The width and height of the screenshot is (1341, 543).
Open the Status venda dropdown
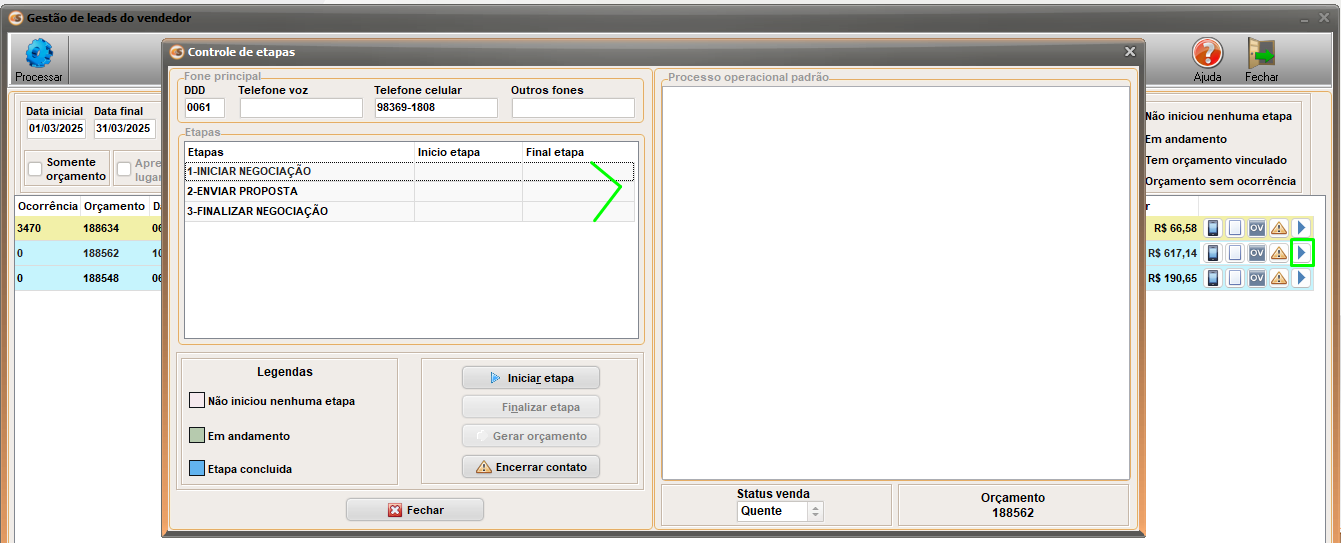(x=815, y=511)
